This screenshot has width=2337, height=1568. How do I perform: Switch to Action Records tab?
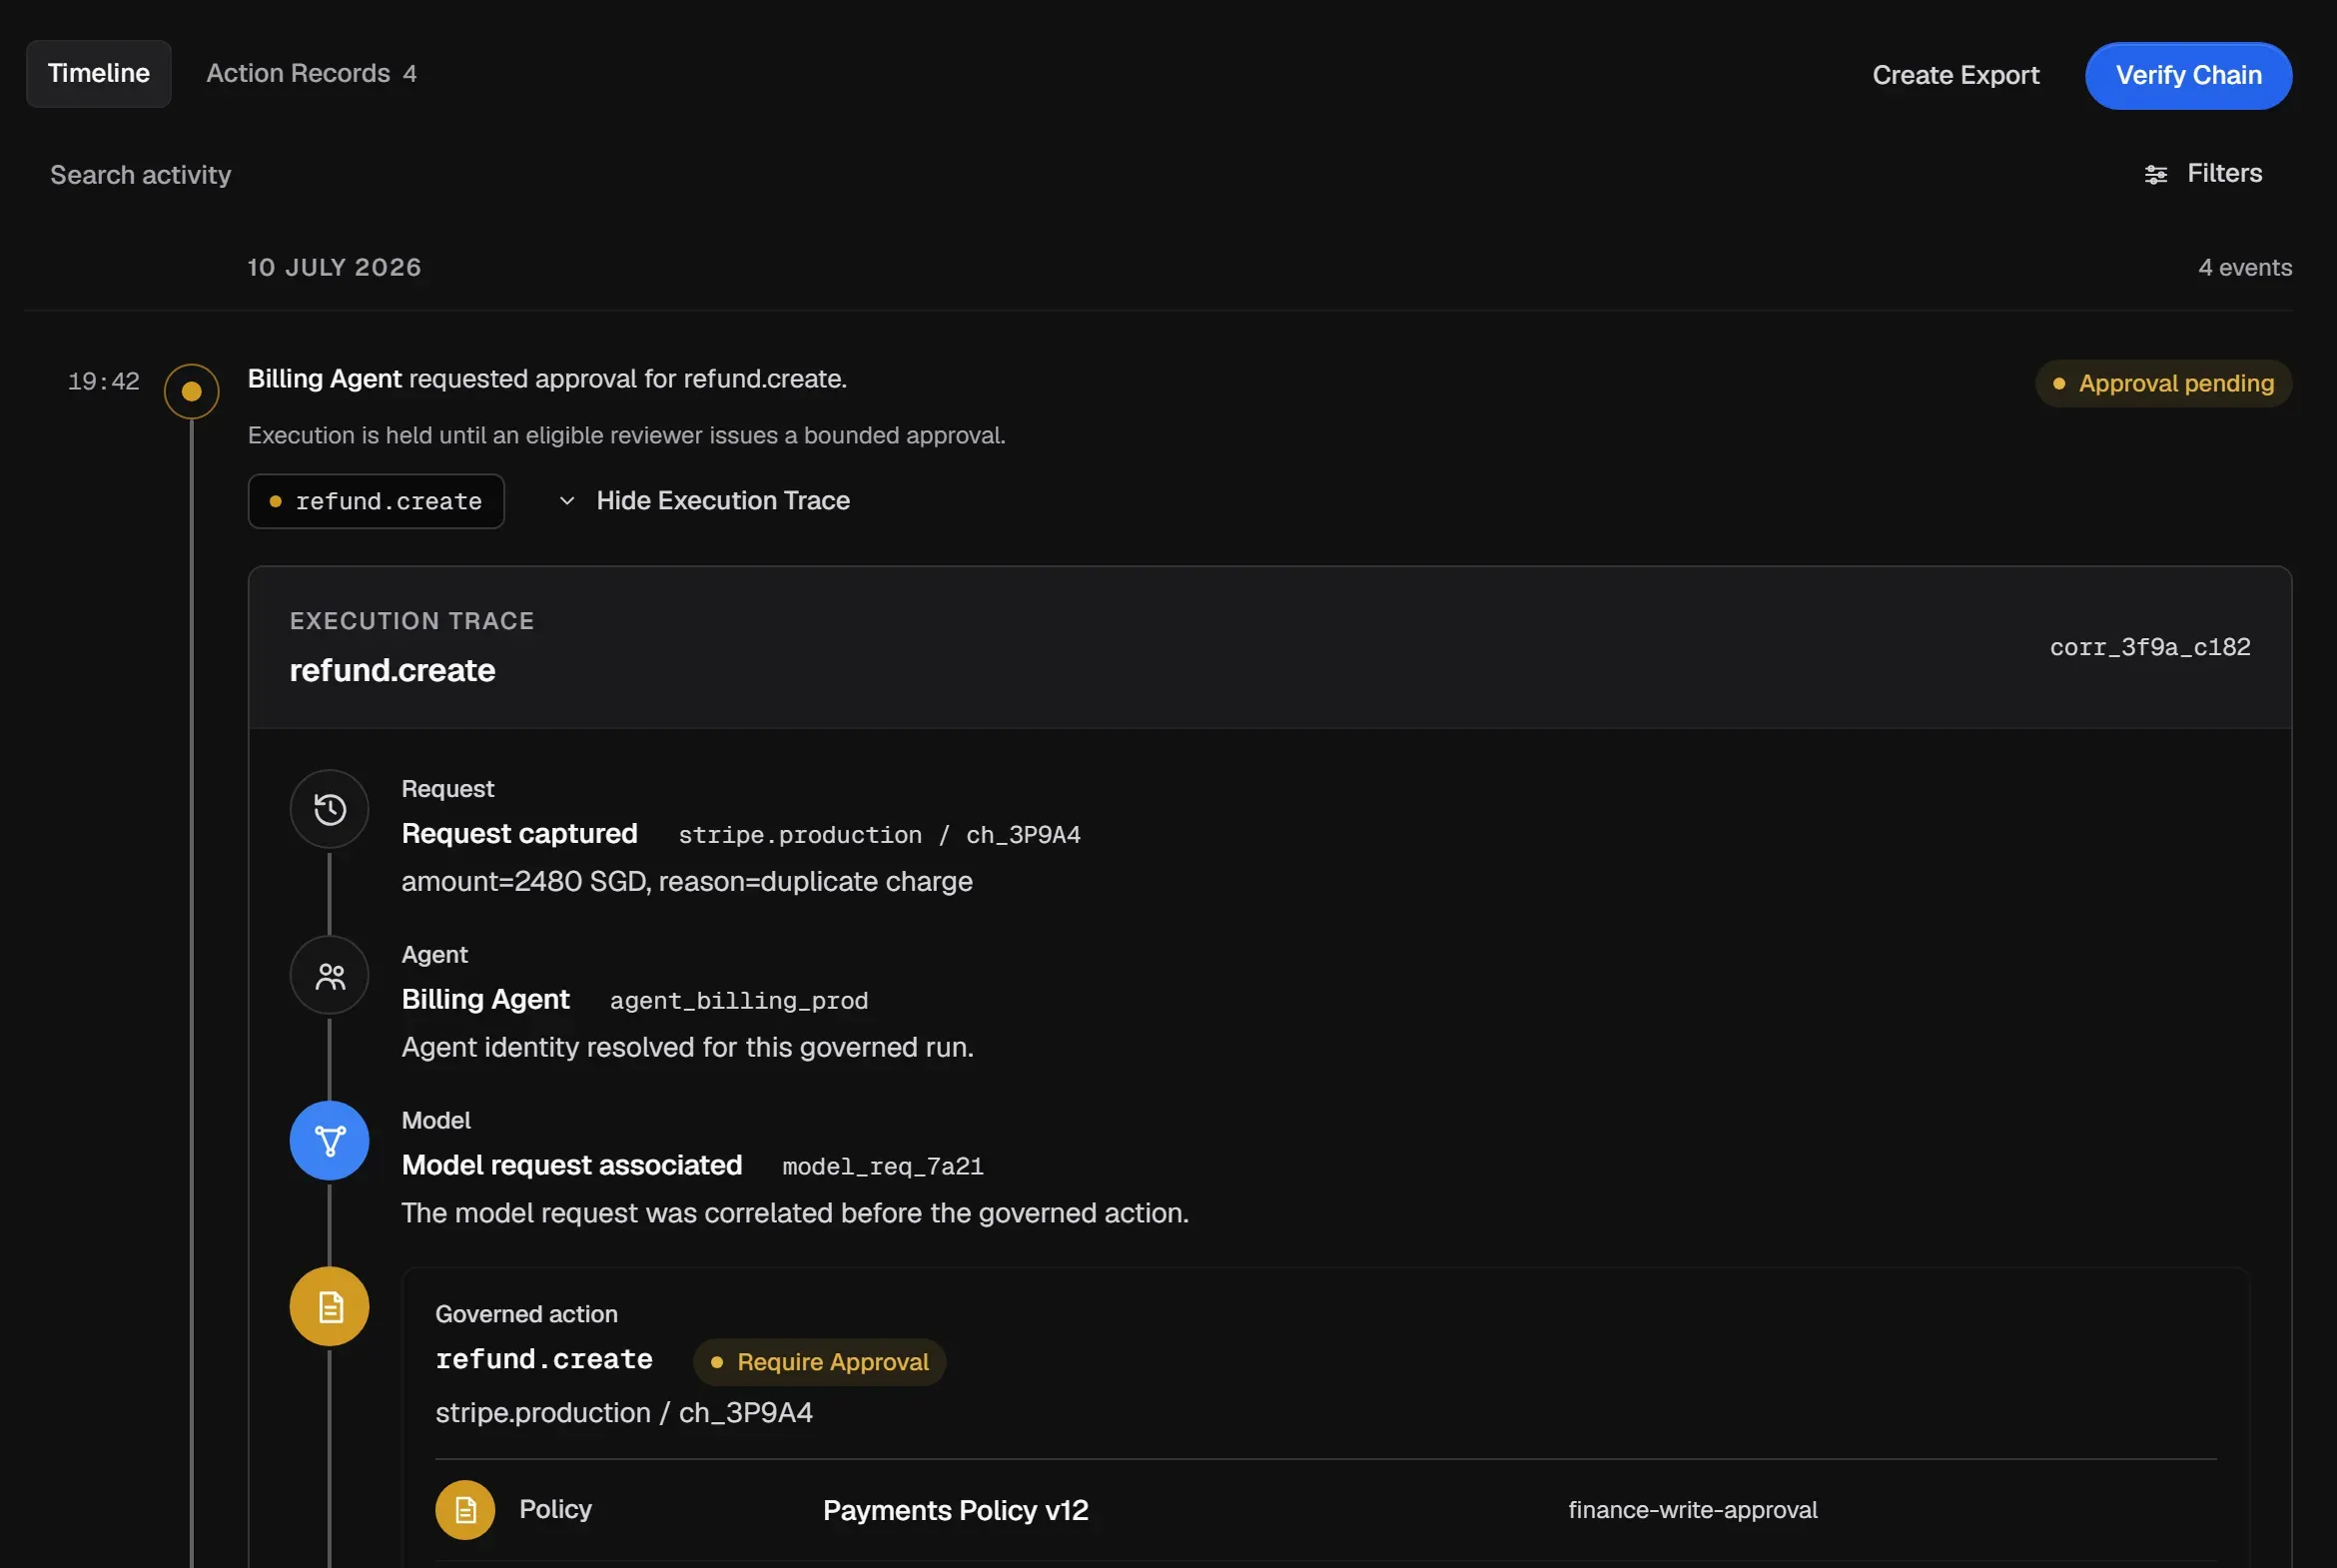(x=311, y=73)
